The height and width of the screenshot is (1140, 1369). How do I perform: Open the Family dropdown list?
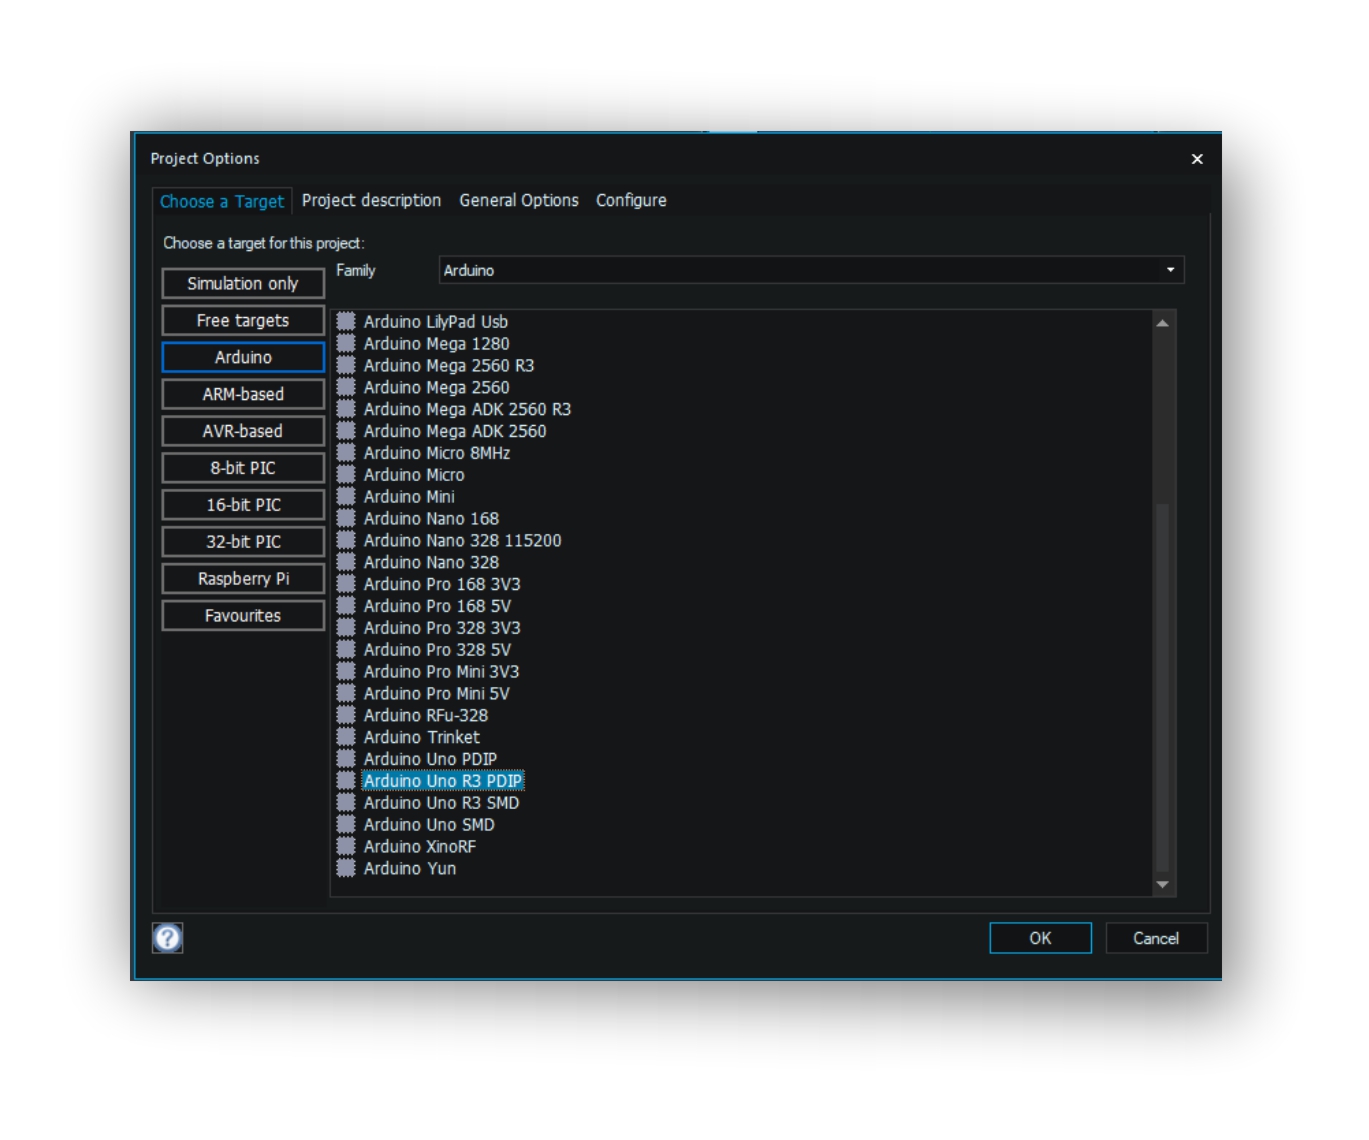click(x=1170, y=270)
